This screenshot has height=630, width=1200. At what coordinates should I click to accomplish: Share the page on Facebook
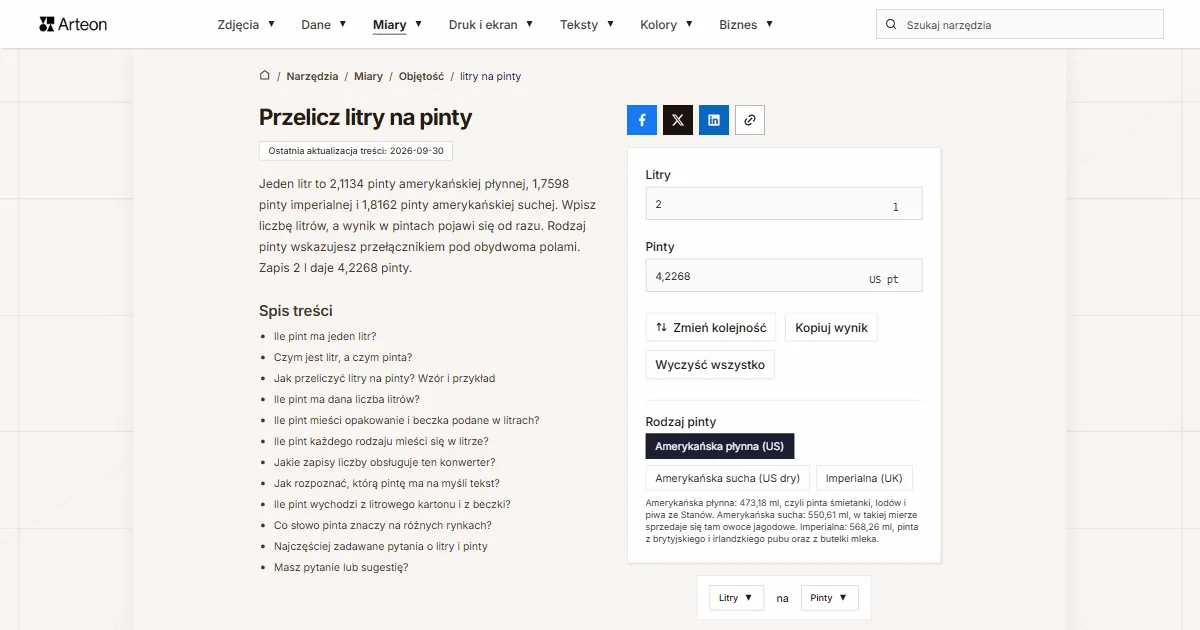pyautogui.click(x=642, y=120)
